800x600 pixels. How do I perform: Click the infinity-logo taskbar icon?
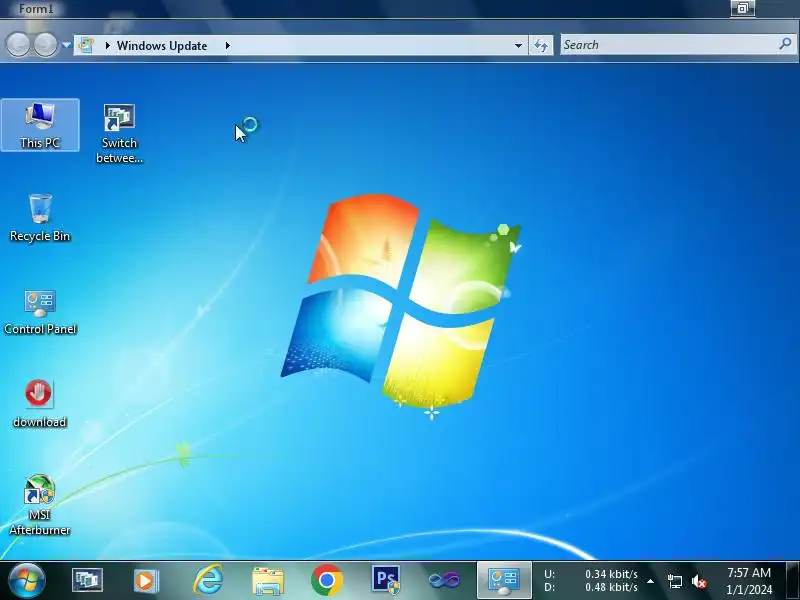444,580
